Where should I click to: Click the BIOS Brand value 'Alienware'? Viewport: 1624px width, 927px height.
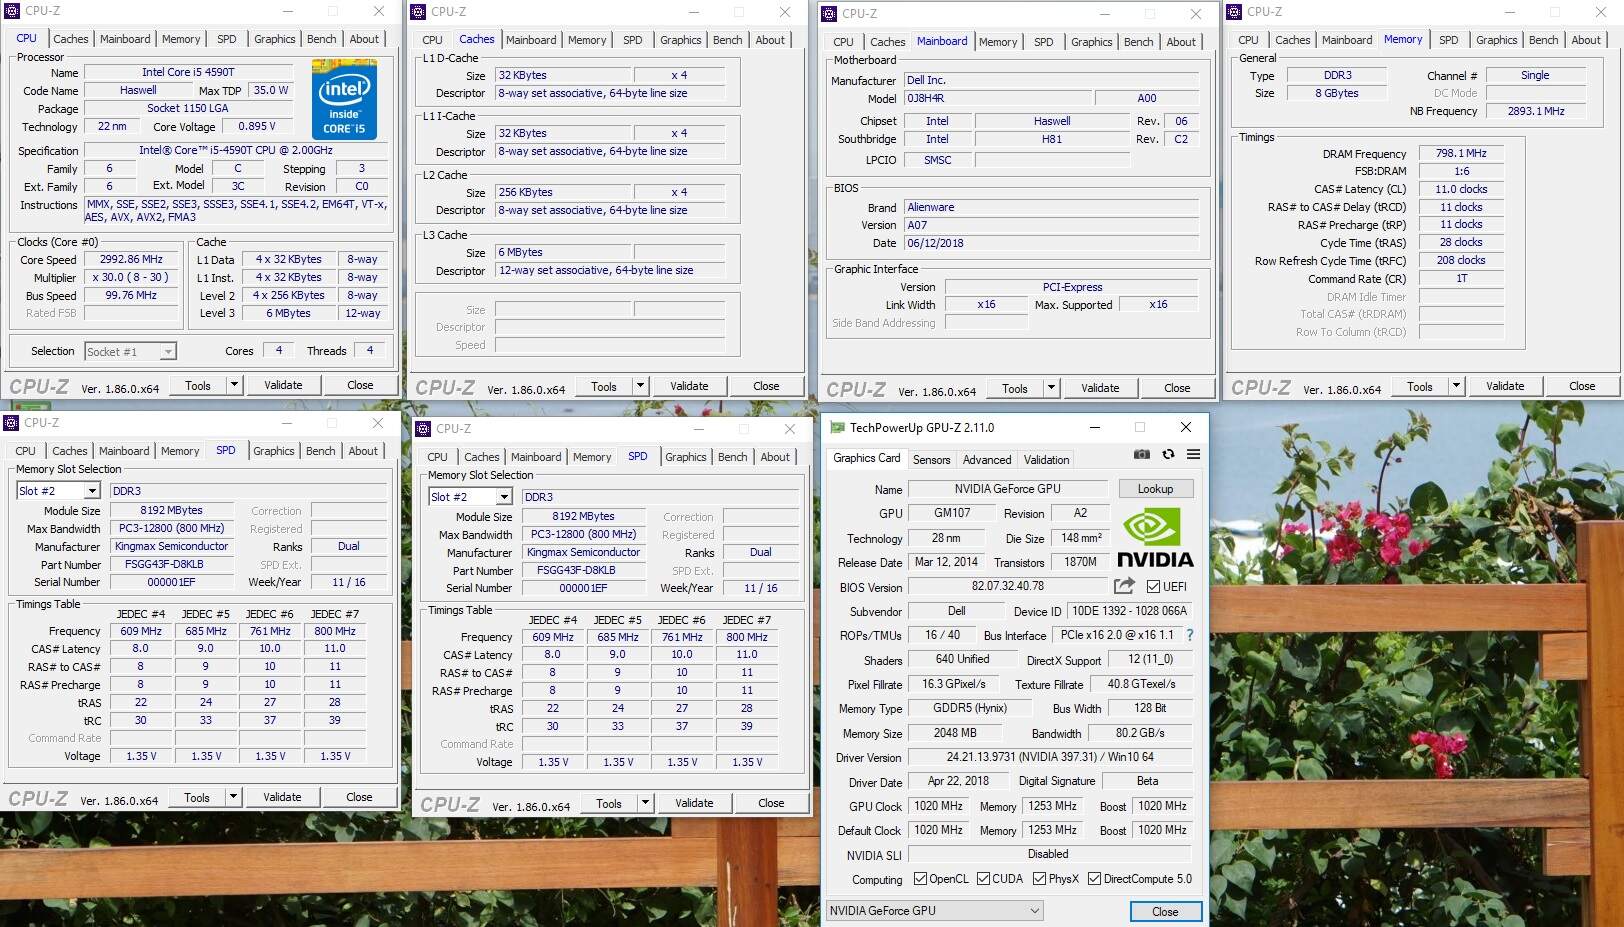pyautogui.click(x=1051, y=207)
